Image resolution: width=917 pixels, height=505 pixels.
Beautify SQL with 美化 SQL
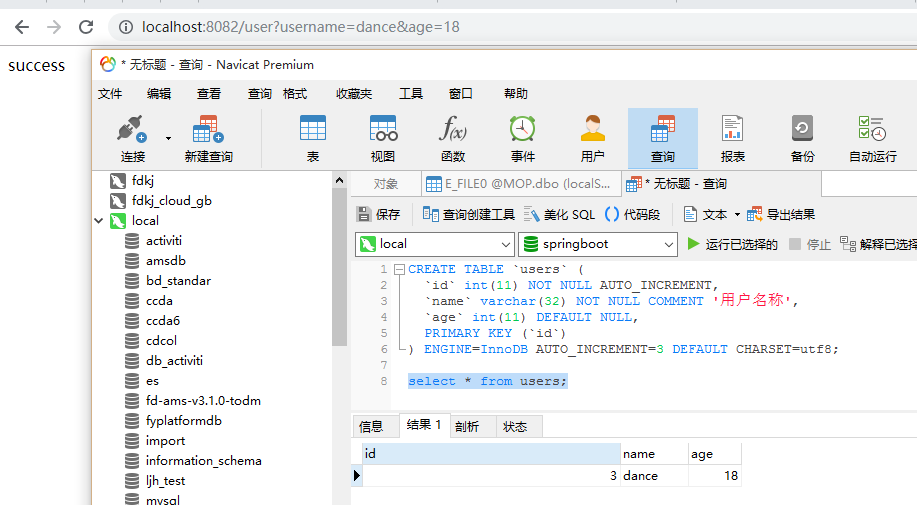coord(559,215)
